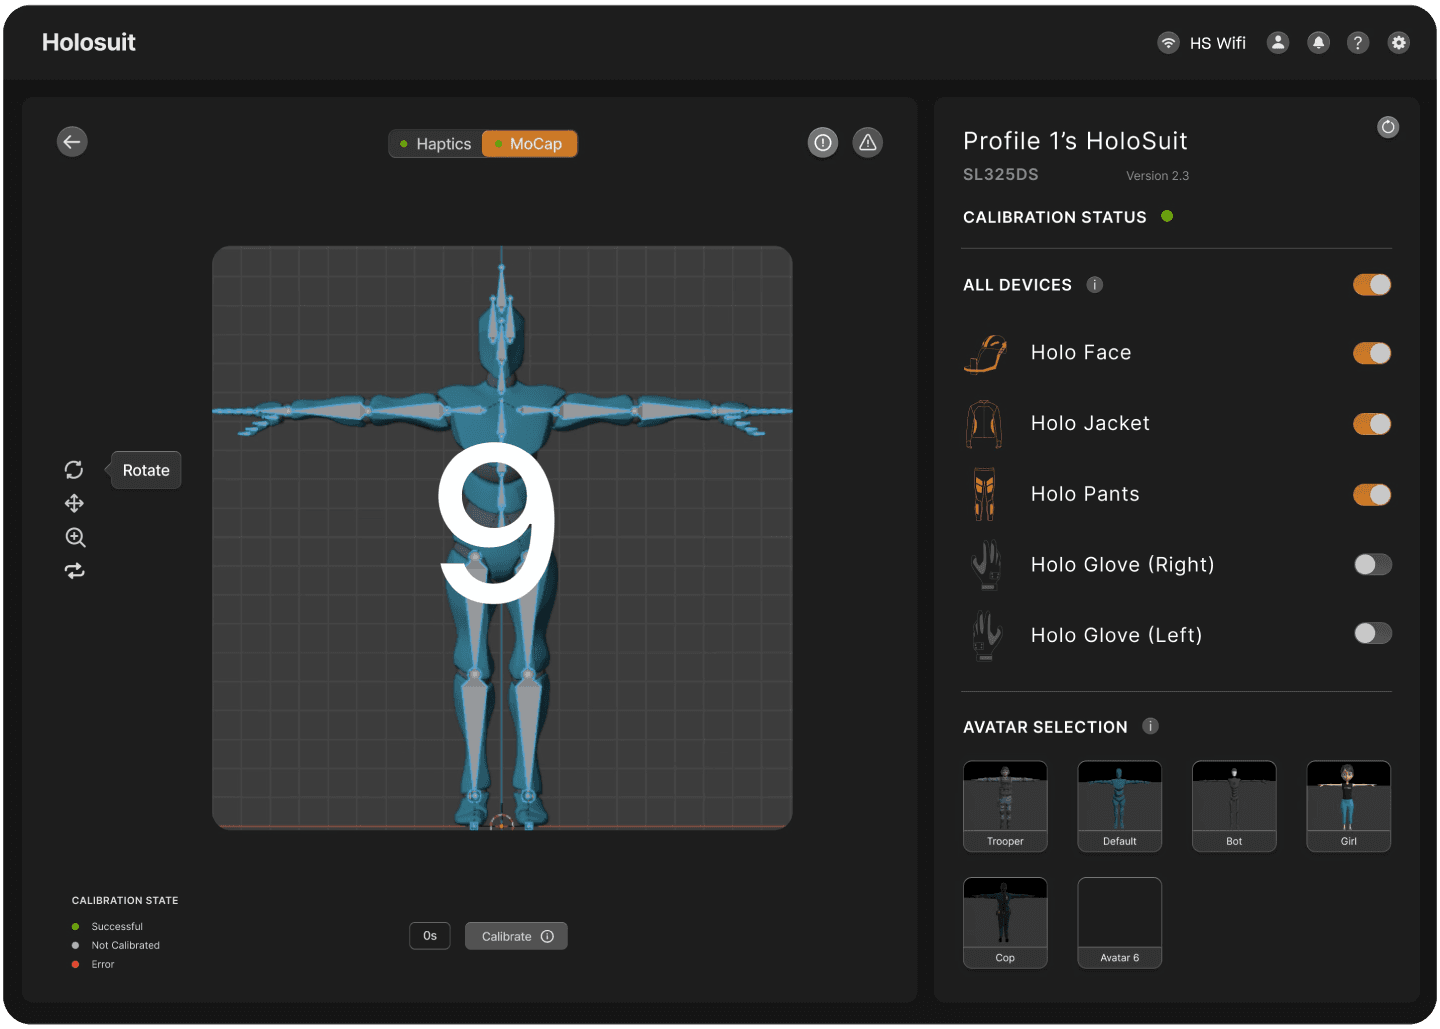Click the HS Wifi label
The image size is (1440, 1029).
1218,43
